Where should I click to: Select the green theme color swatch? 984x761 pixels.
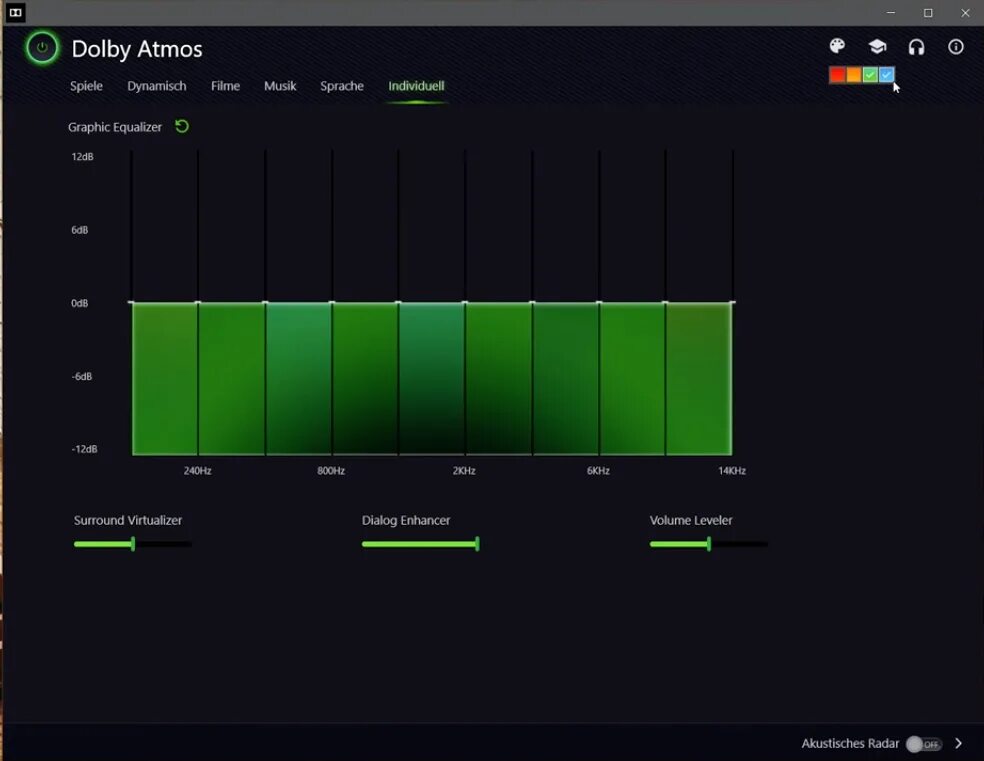point(870,75)
